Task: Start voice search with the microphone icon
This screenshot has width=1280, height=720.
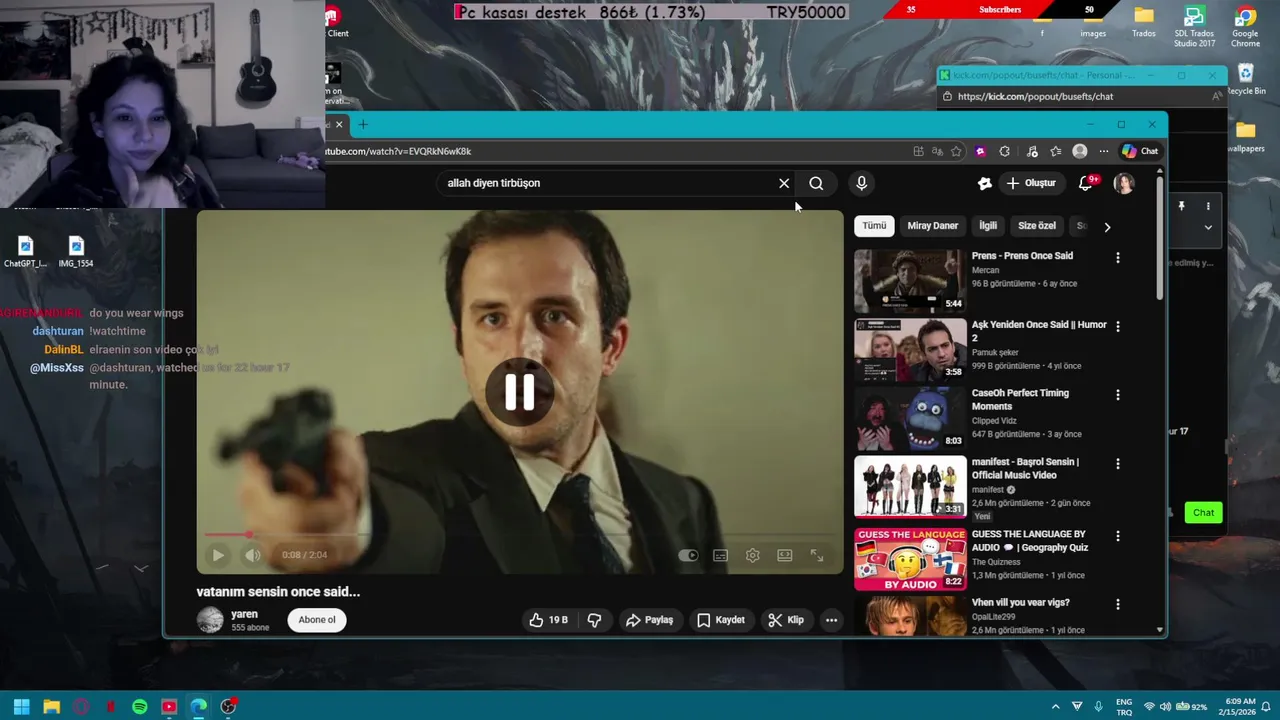Action: click(x=861, y=183)
